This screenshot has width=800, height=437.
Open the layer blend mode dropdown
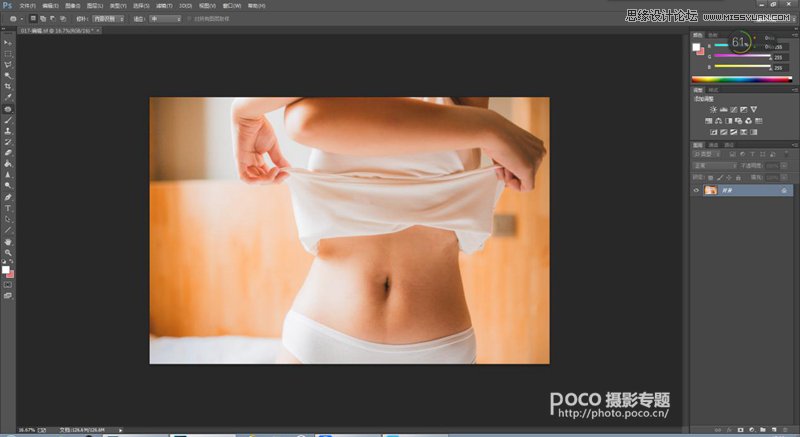pyautogui.click(x=715, y=166)
